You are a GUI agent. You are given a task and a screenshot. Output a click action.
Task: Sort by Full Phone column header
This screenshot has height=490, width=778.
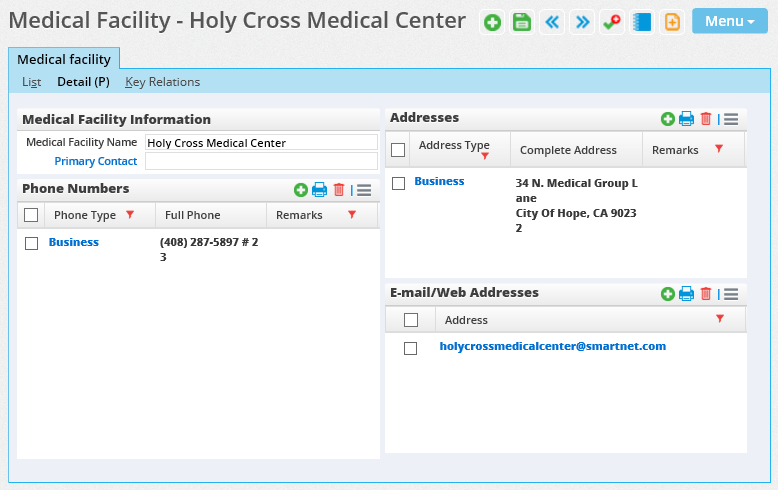tap(193, 215)
